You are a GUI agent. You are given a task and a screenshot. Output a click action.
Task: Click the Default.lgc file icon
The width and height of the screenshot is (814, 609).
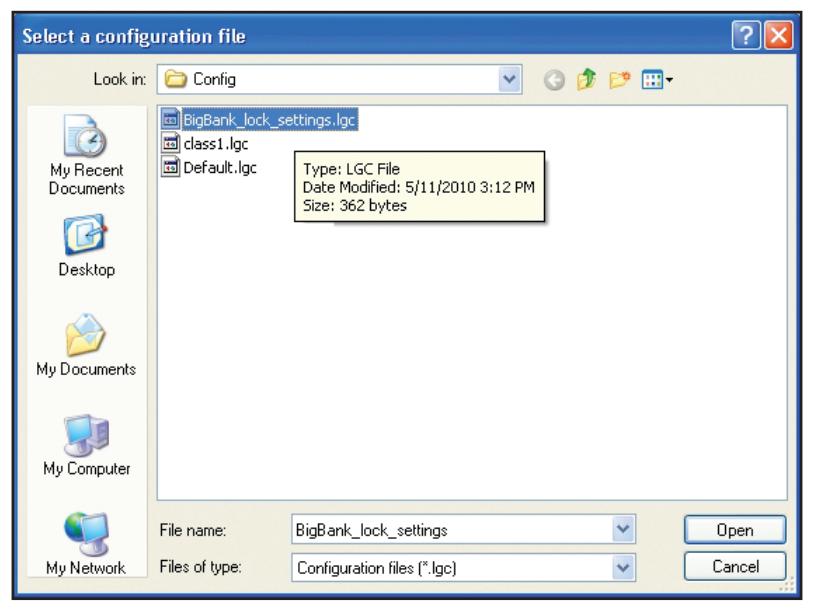[x=170, y=167]
